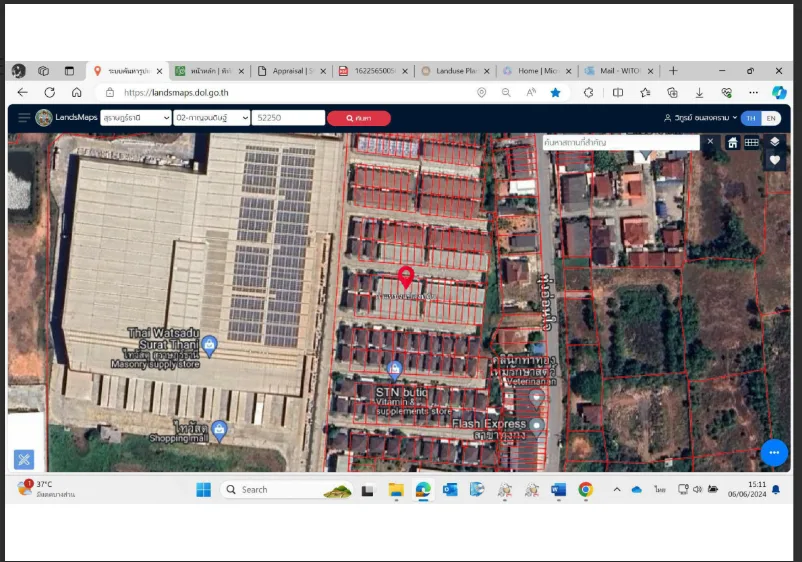802x562 pixels.
Task: Open Outlook from the taskbar
Action: click(450, 490)
